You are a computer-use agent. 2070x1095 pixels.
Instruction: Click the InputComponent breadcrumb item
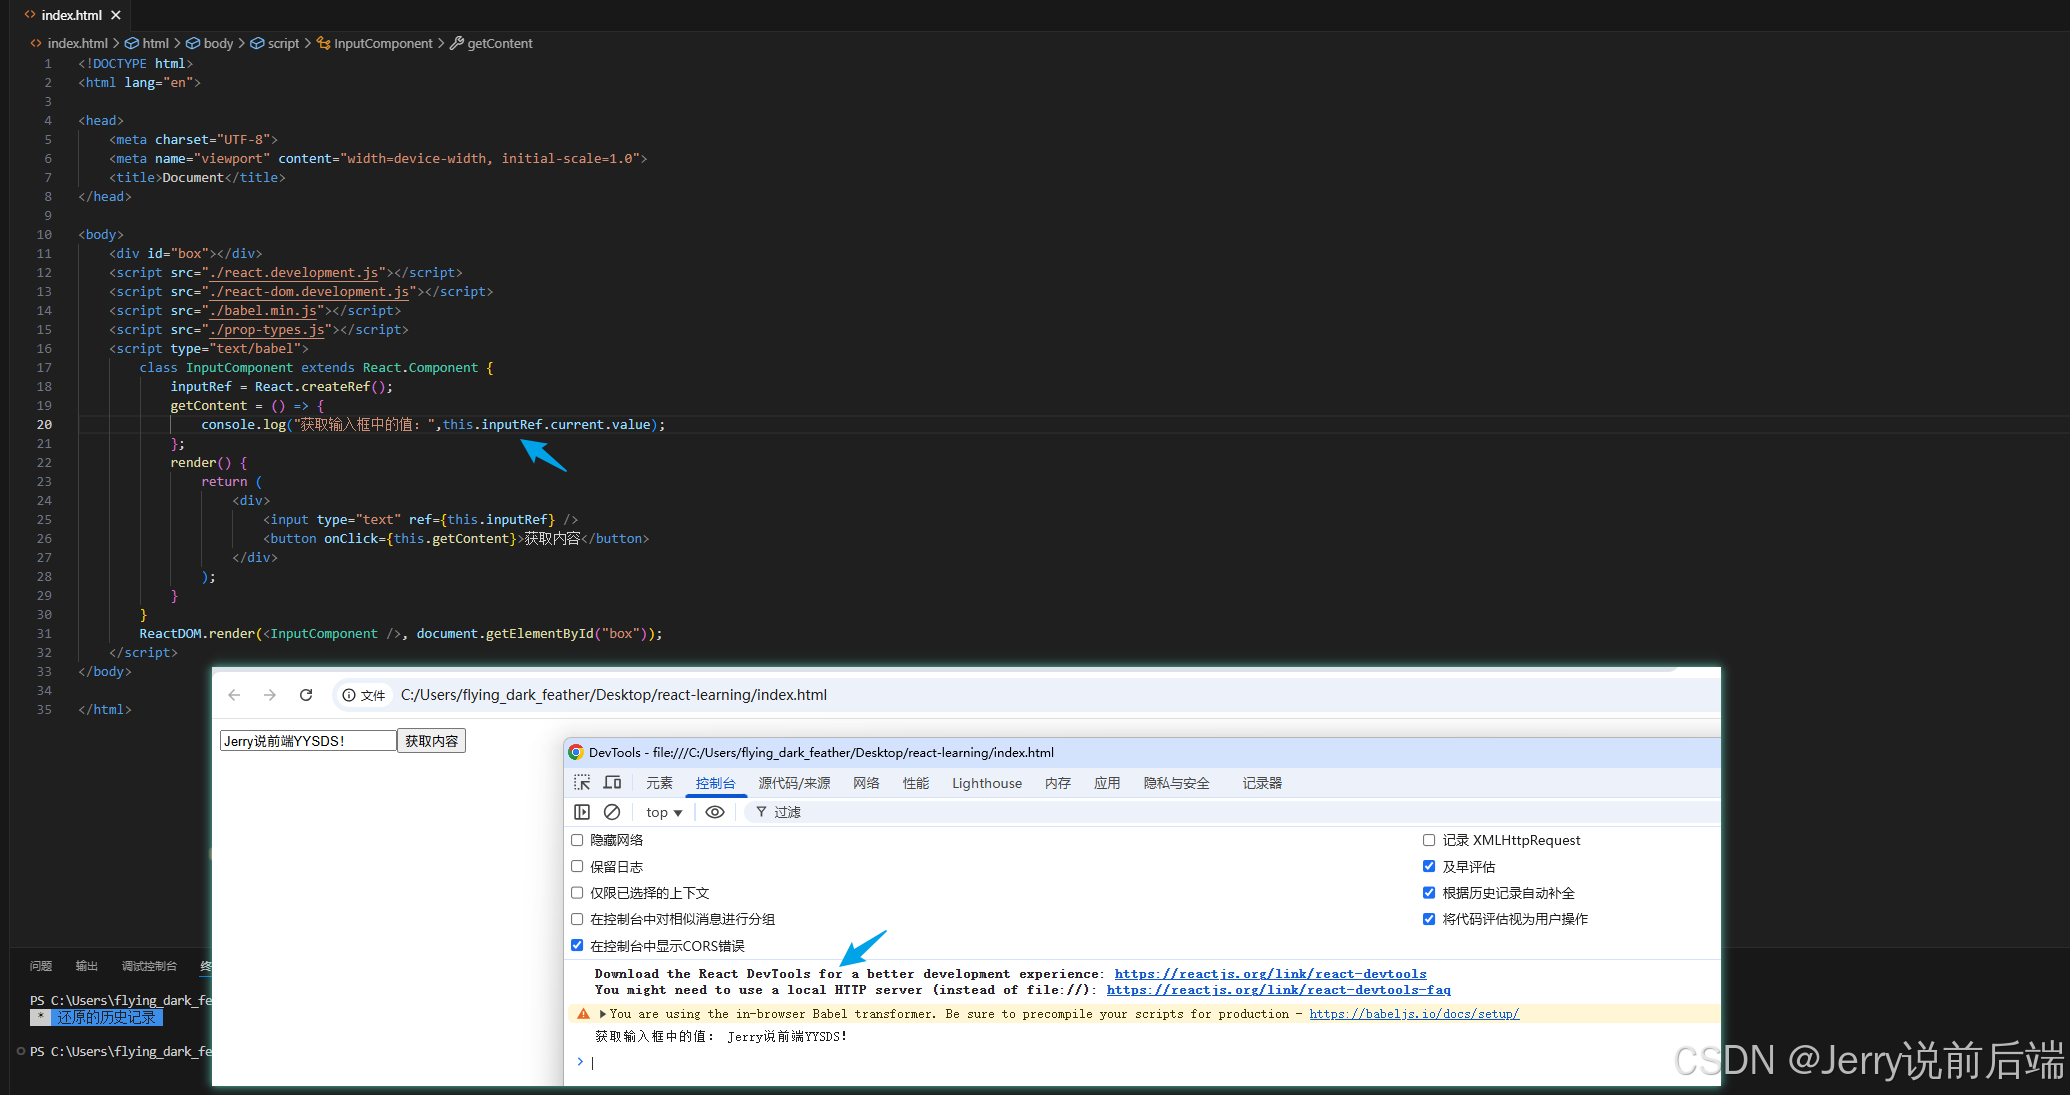click(382, 43)
